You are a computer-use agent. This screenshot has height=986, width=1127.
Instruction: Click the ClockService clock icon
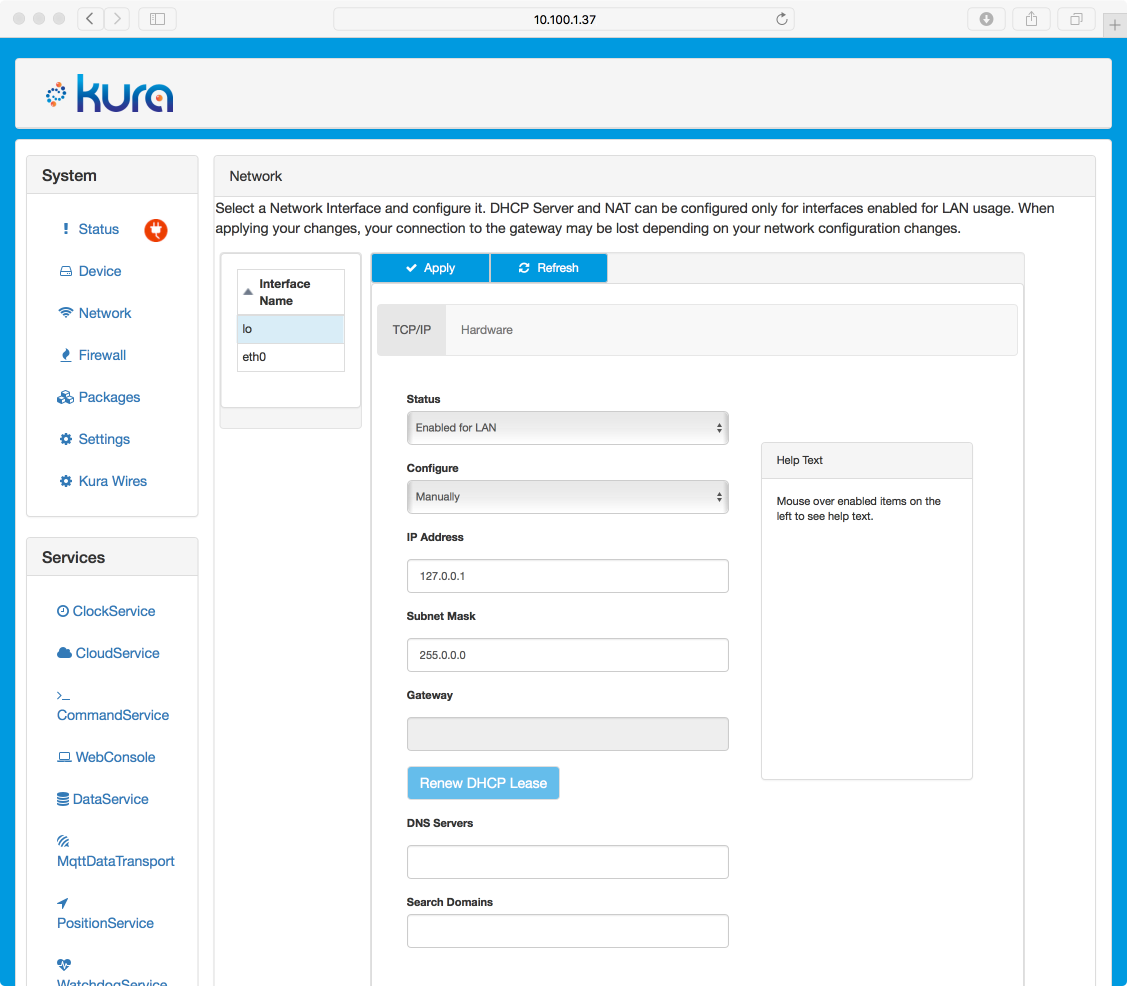coord(63,611)
